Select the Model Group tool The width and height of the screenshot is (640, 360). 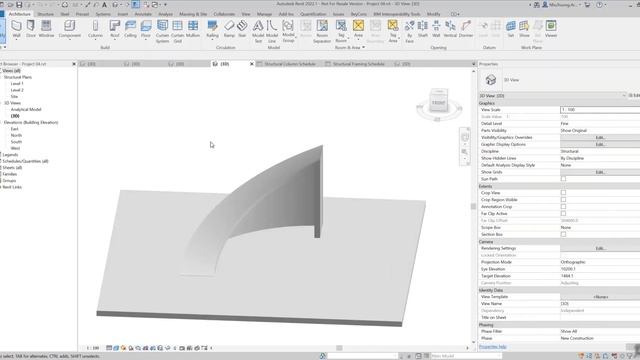(x=288, y=31)
